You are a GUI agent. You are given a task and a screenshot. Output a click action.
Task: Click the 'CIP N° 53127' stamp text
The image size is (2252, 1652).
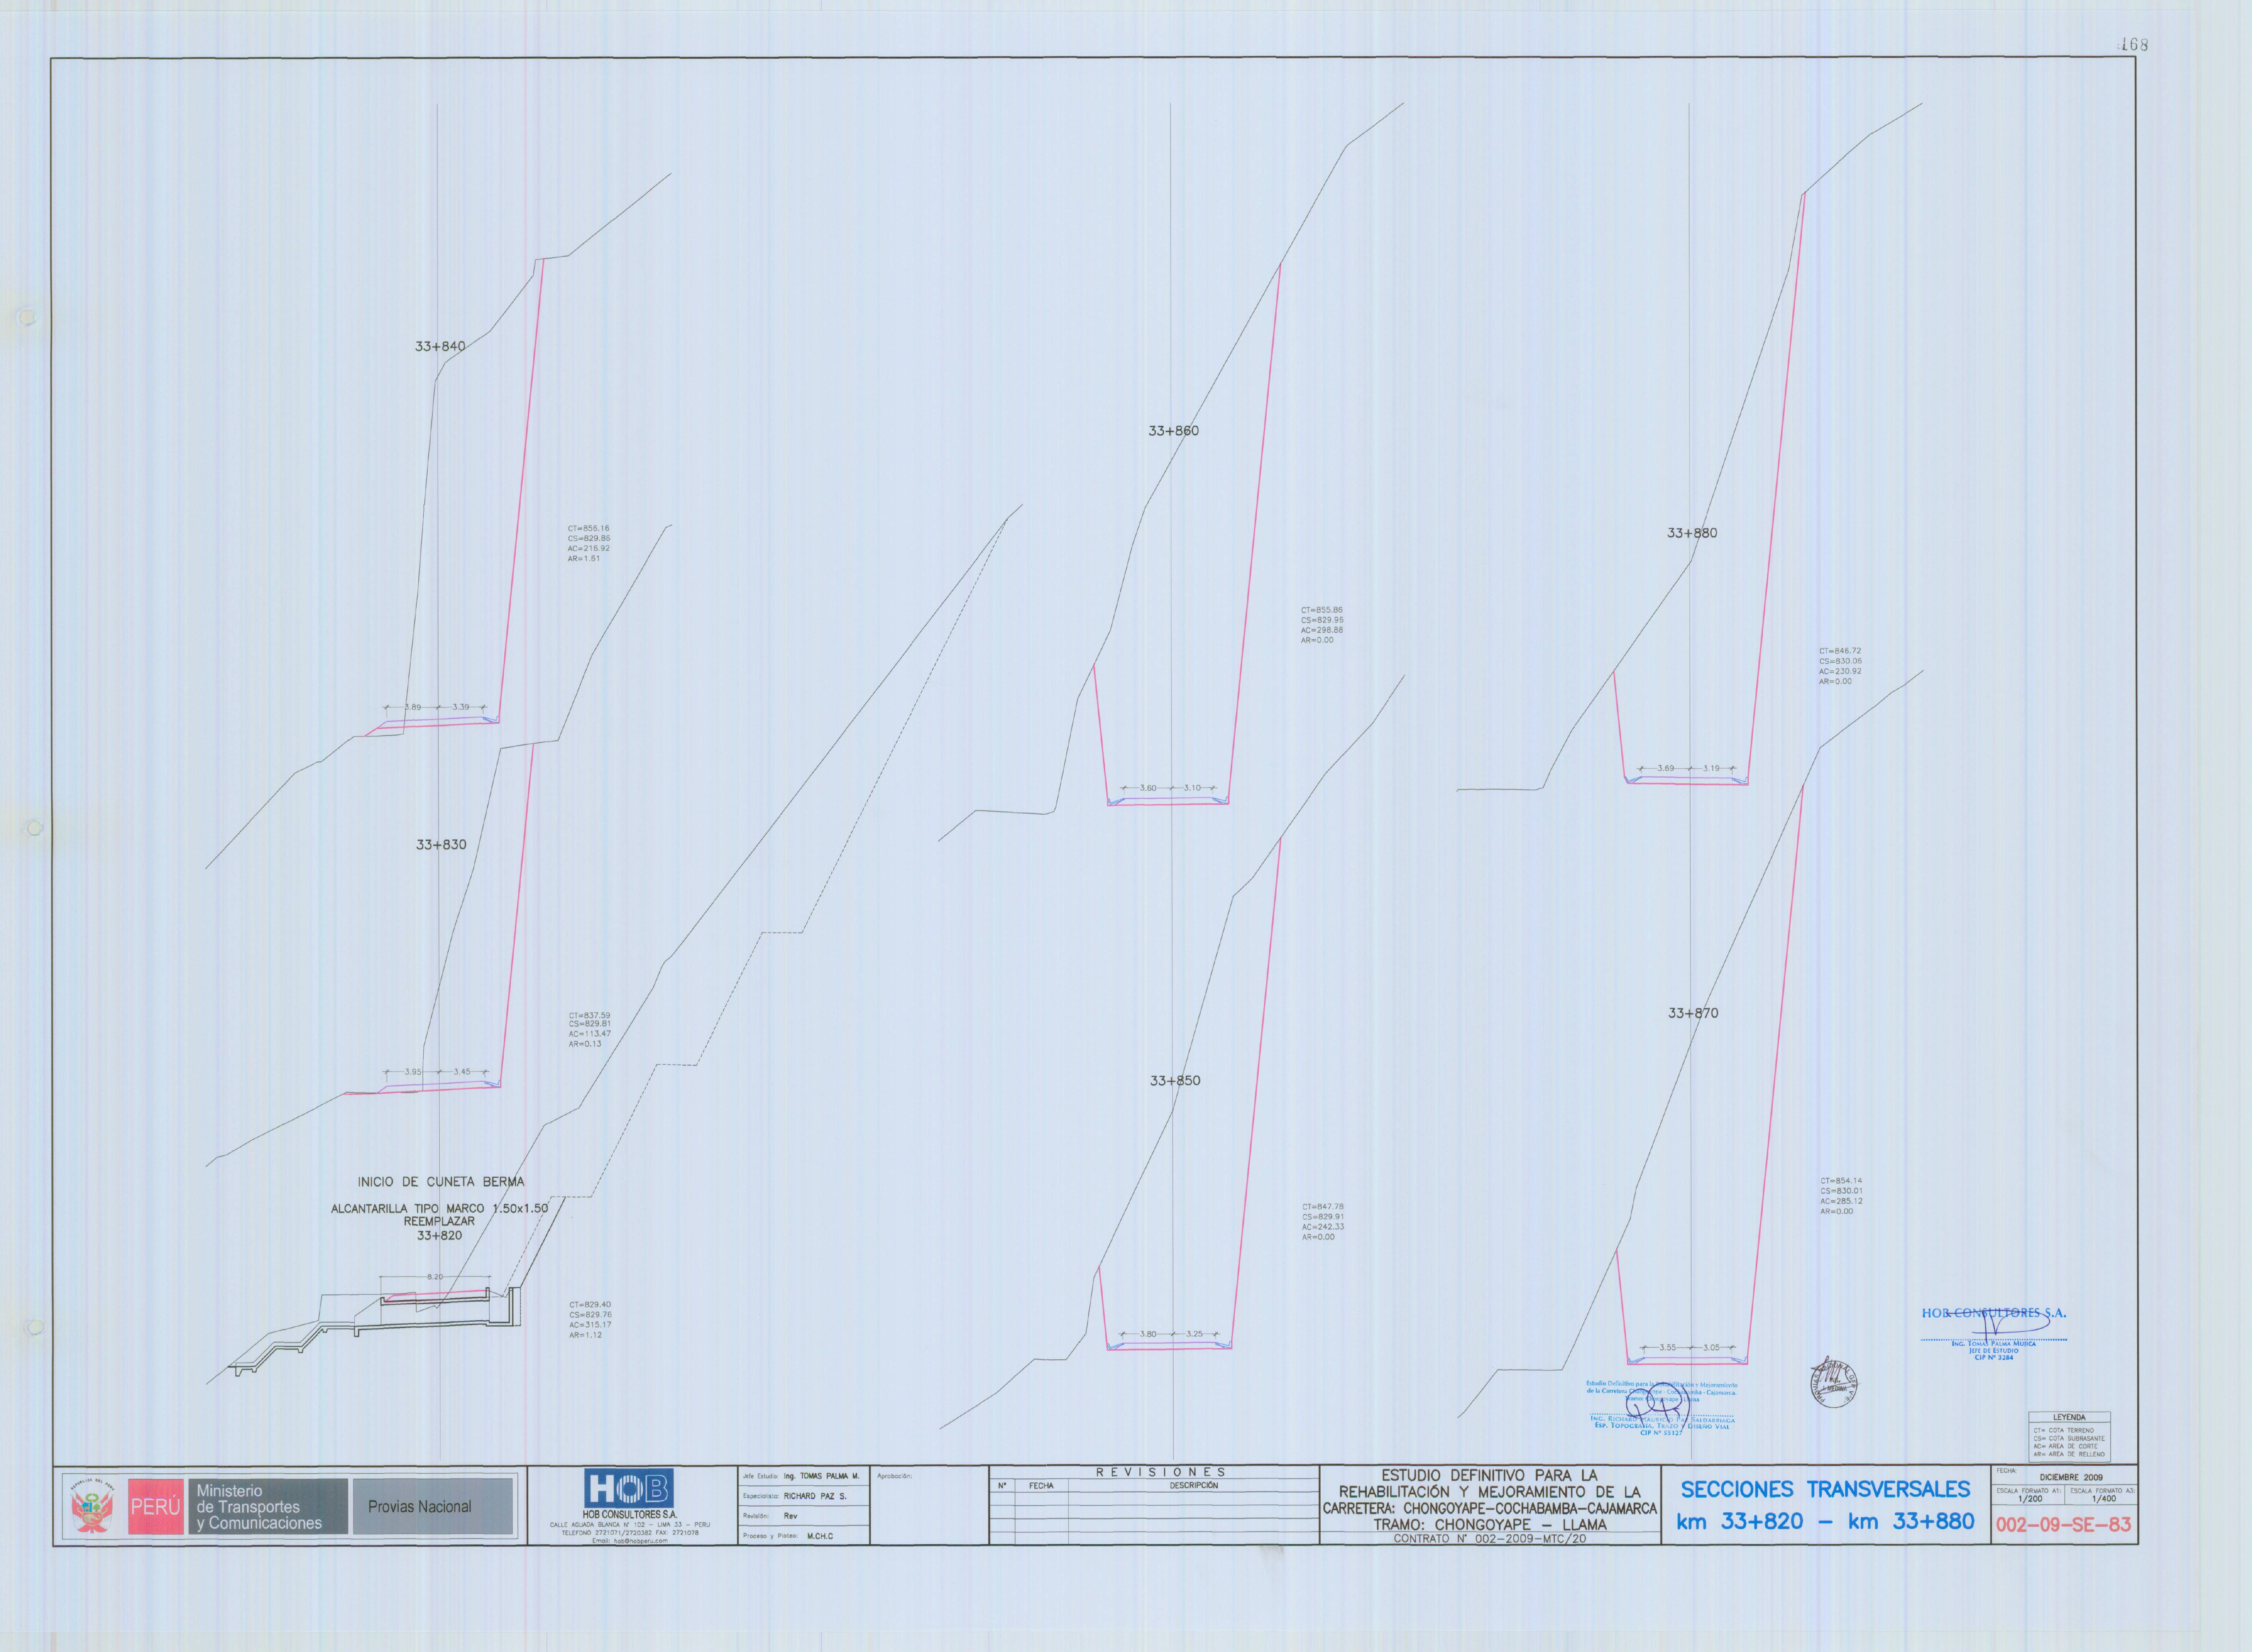pos(1661,1433)
